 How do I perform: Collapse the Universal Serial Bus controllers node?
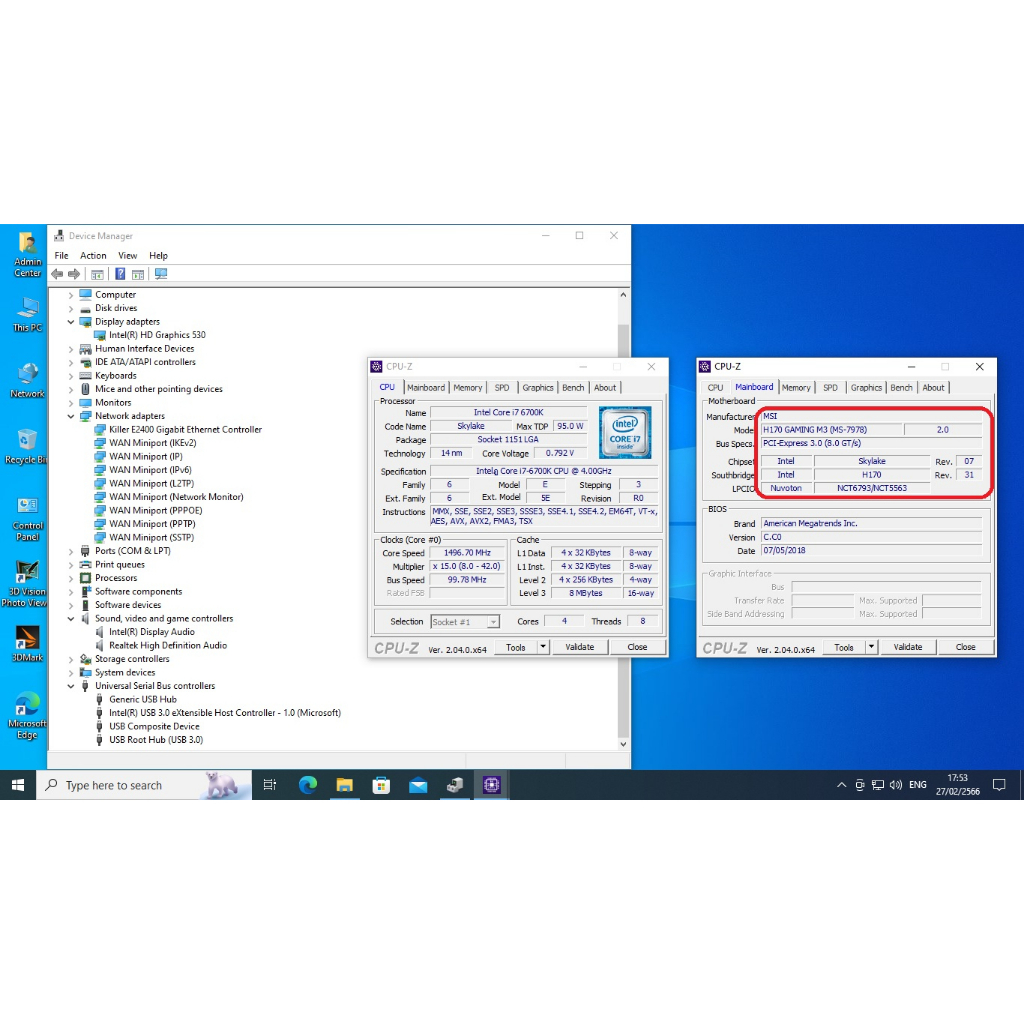pyautogui.click(x=71, y=686)
